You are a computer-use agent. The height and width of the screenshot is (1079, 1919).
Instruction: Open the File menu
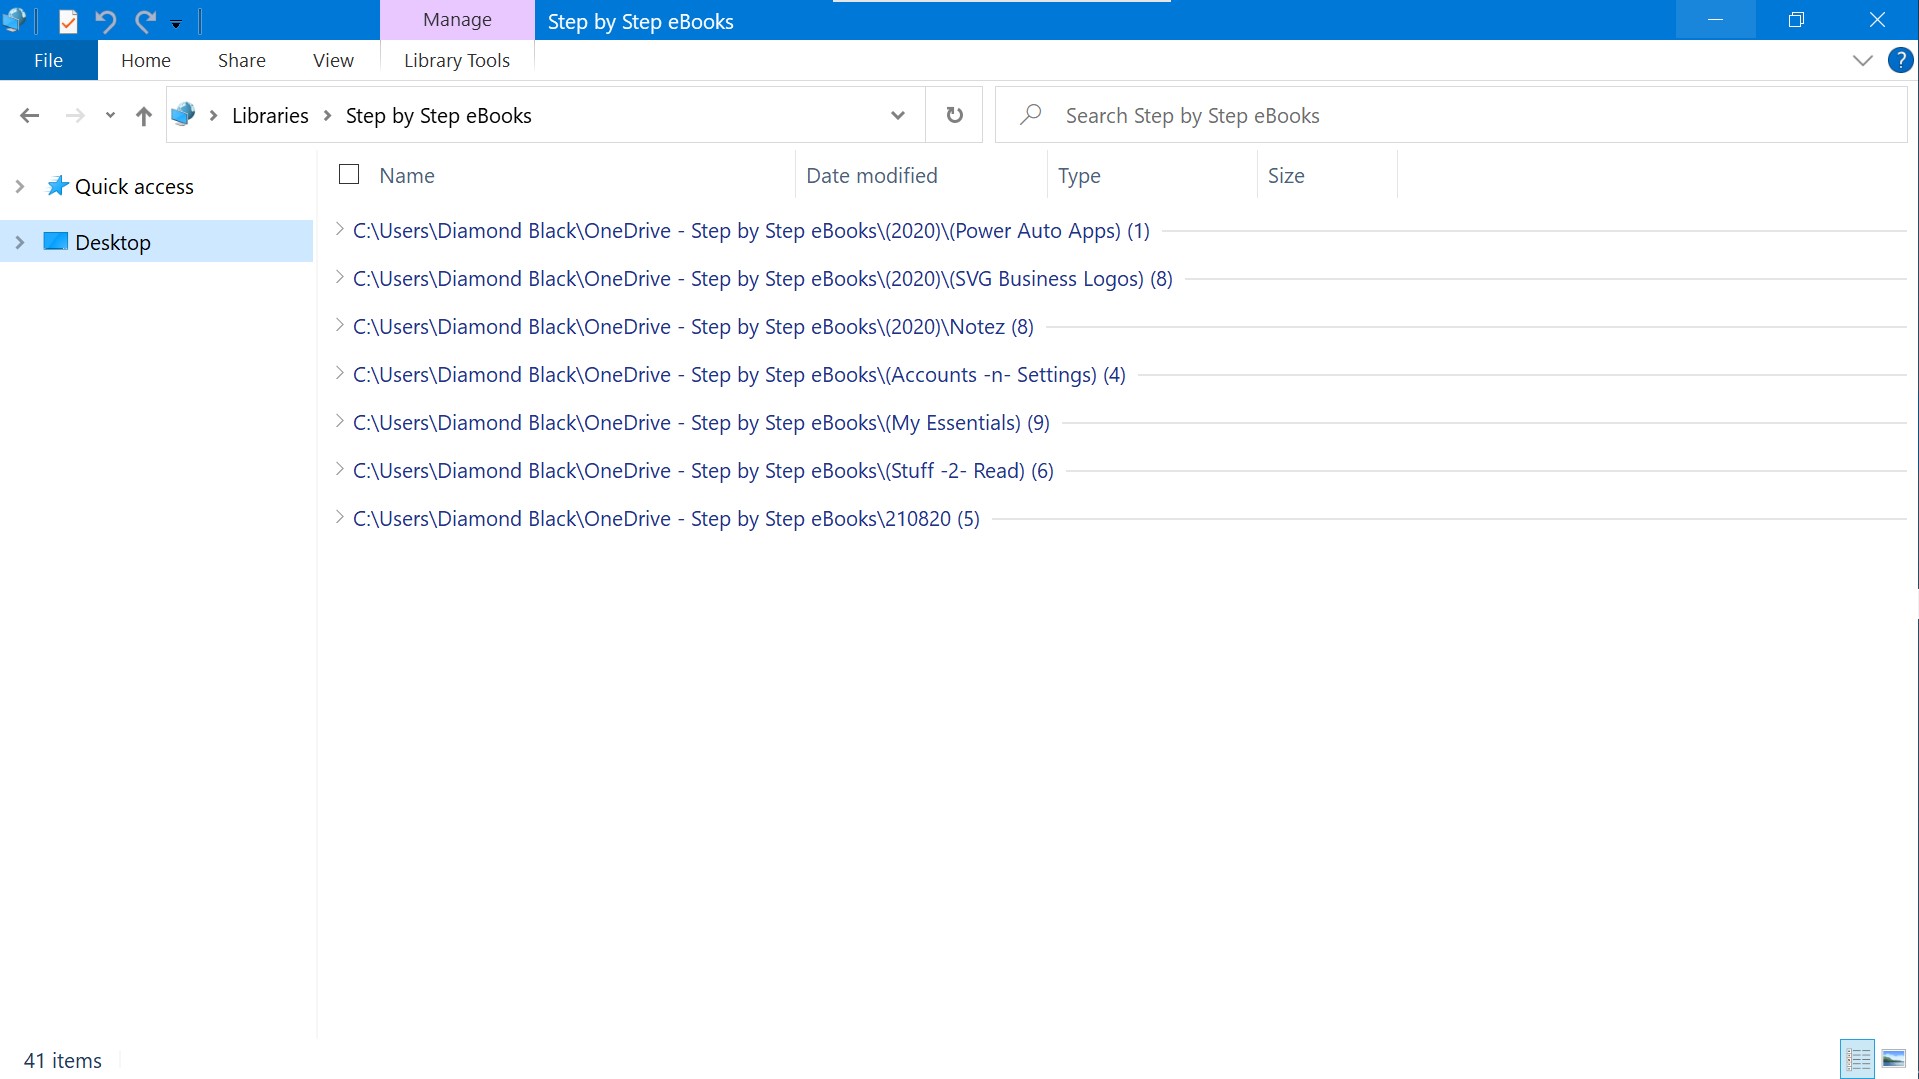[x=48, y=60]
